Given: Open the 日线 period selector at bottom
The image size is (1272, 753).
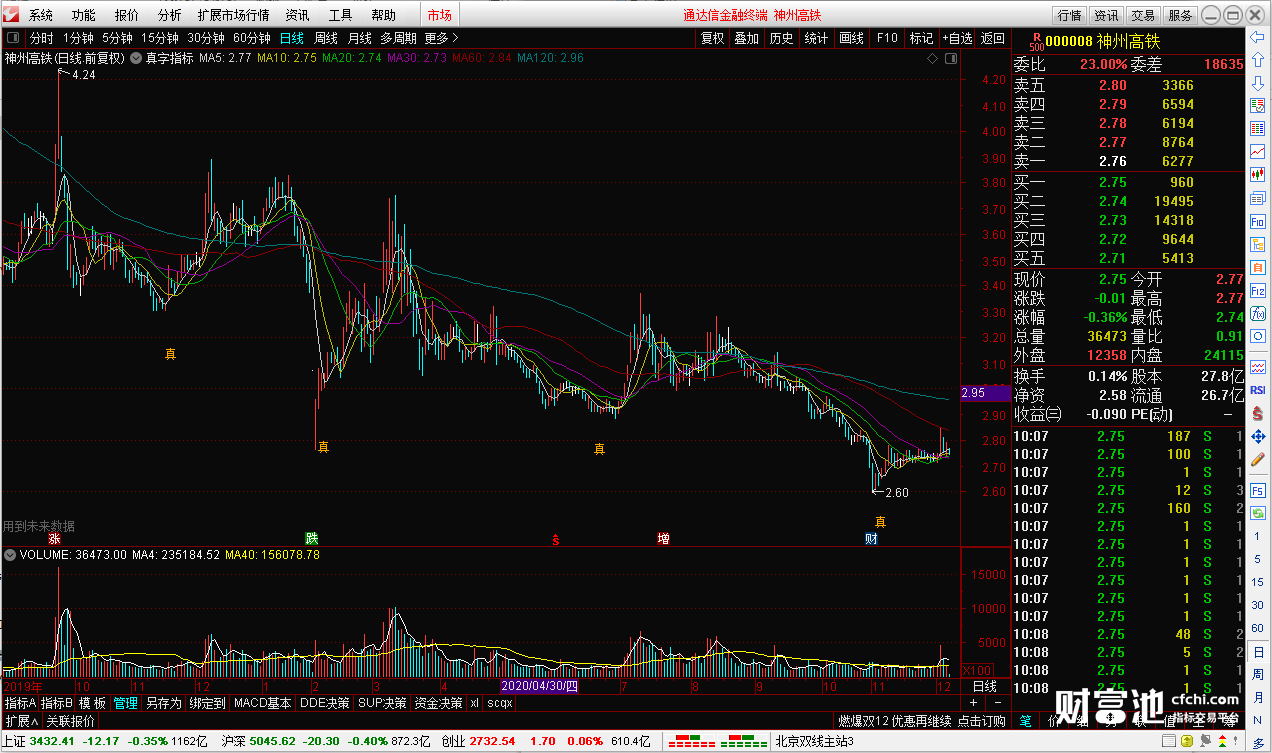Looking at the screenshot, I should click(985, 686).
